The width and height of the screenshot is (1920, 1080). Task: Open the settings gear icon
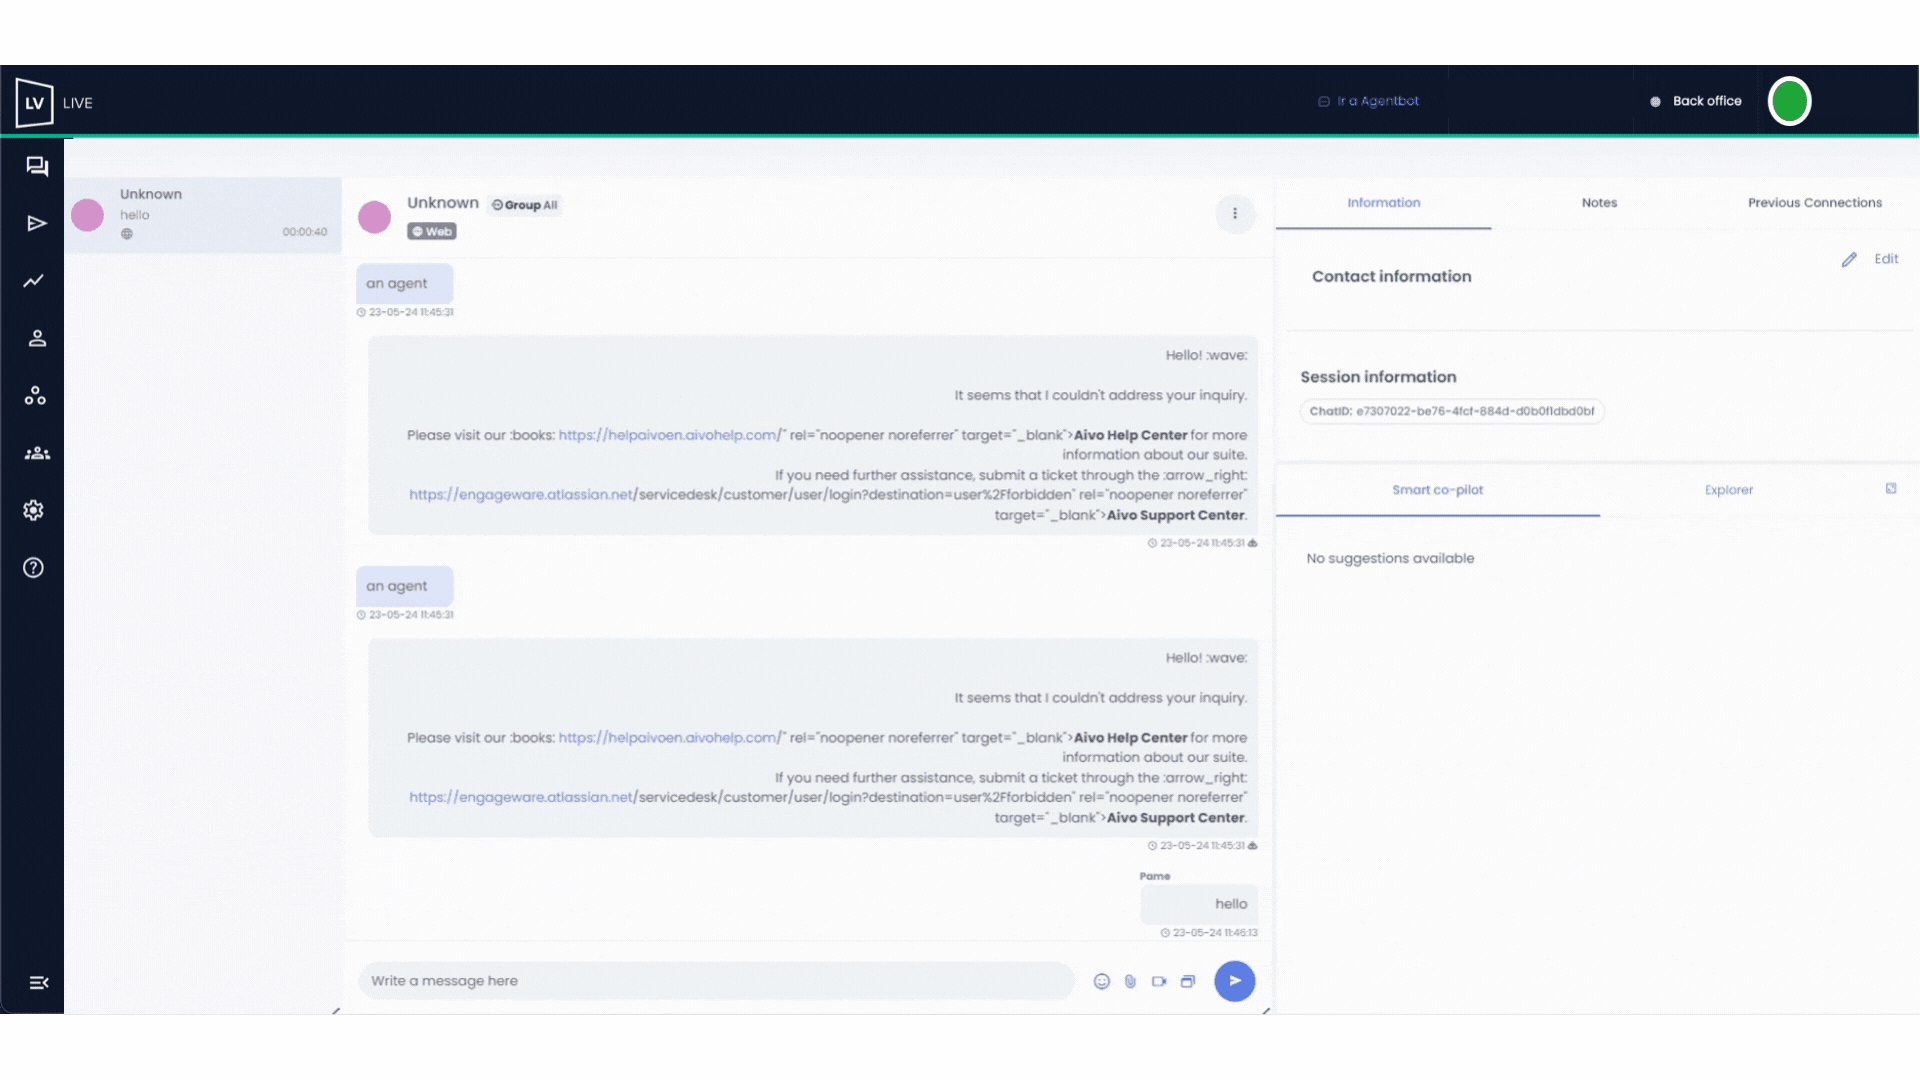tap(34, 511)
